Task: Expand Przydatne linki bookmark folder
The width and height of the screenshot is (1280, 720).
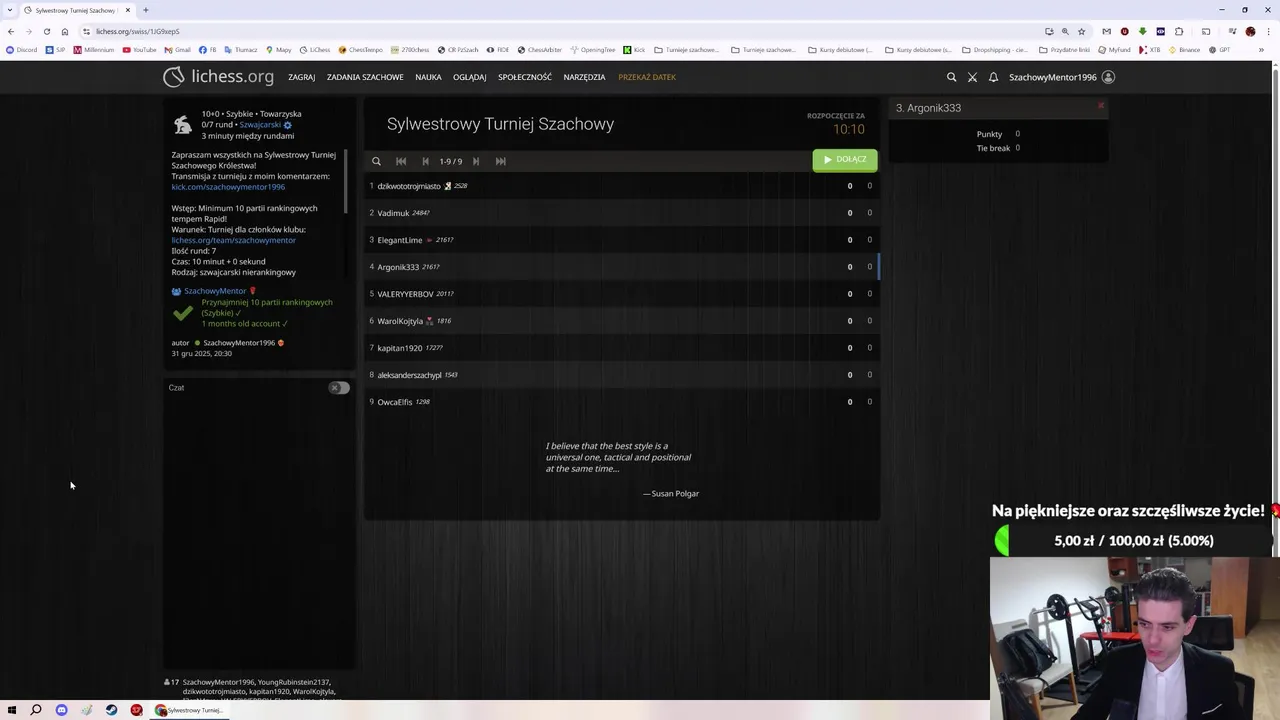Action: tap(1065, 49)
